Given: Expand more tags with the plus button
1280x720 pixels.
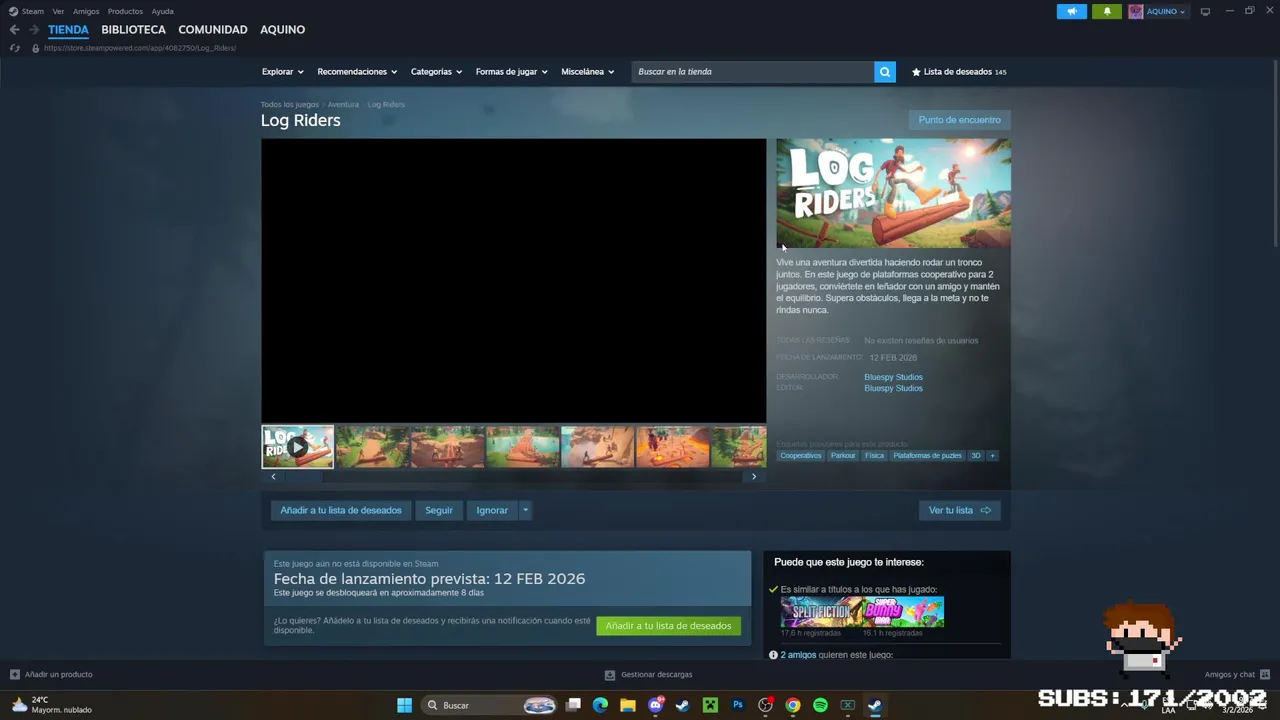Looking at the screenshot, I should click(992, 456).
